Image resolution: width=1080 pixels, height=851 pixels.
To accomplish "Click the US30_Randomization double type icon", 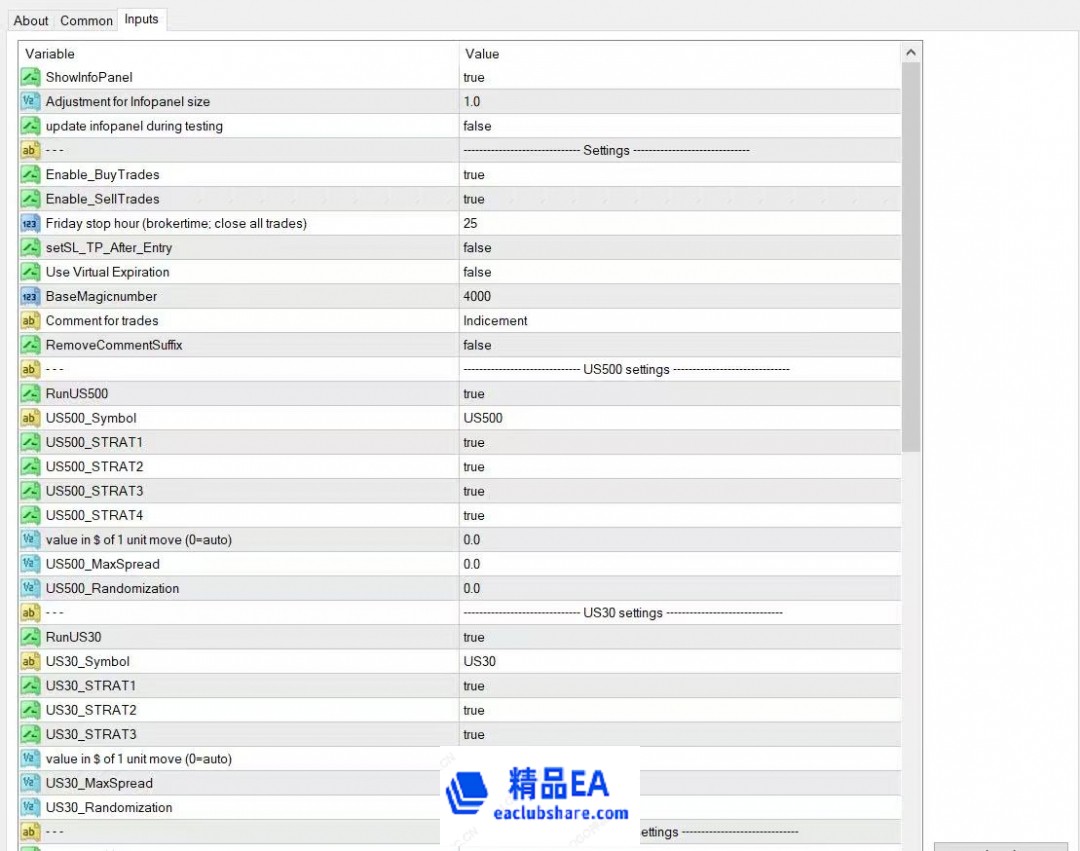I will coord(30,807).
